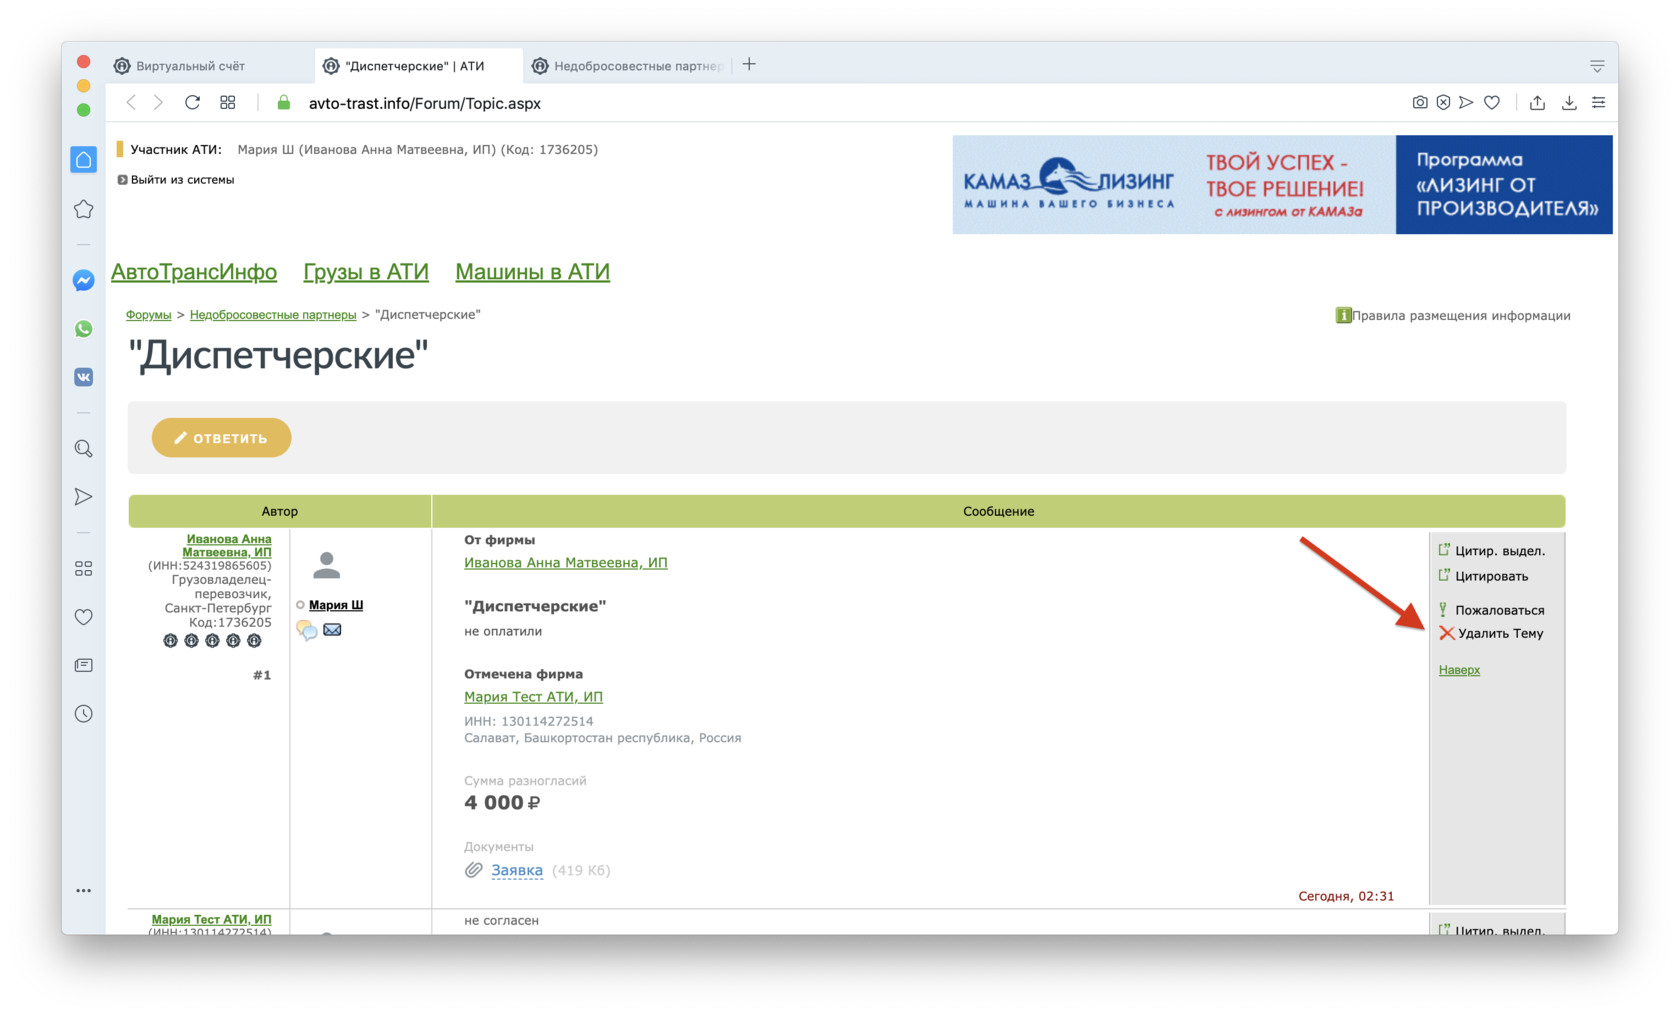Open Мария Тест АТИ, ИП author of second post

coord(211,920)
